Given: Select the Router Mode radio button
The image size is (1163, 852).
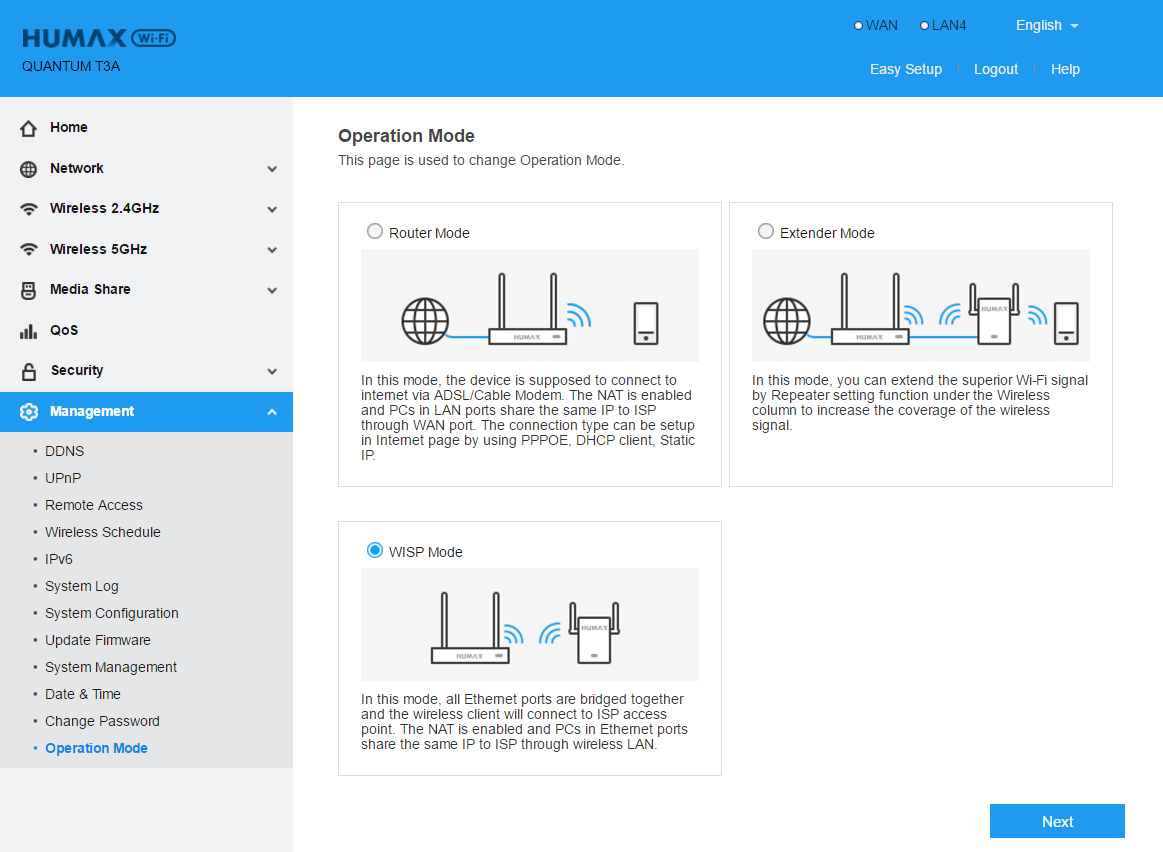Looking at the screenshot, I should (375, 231).
